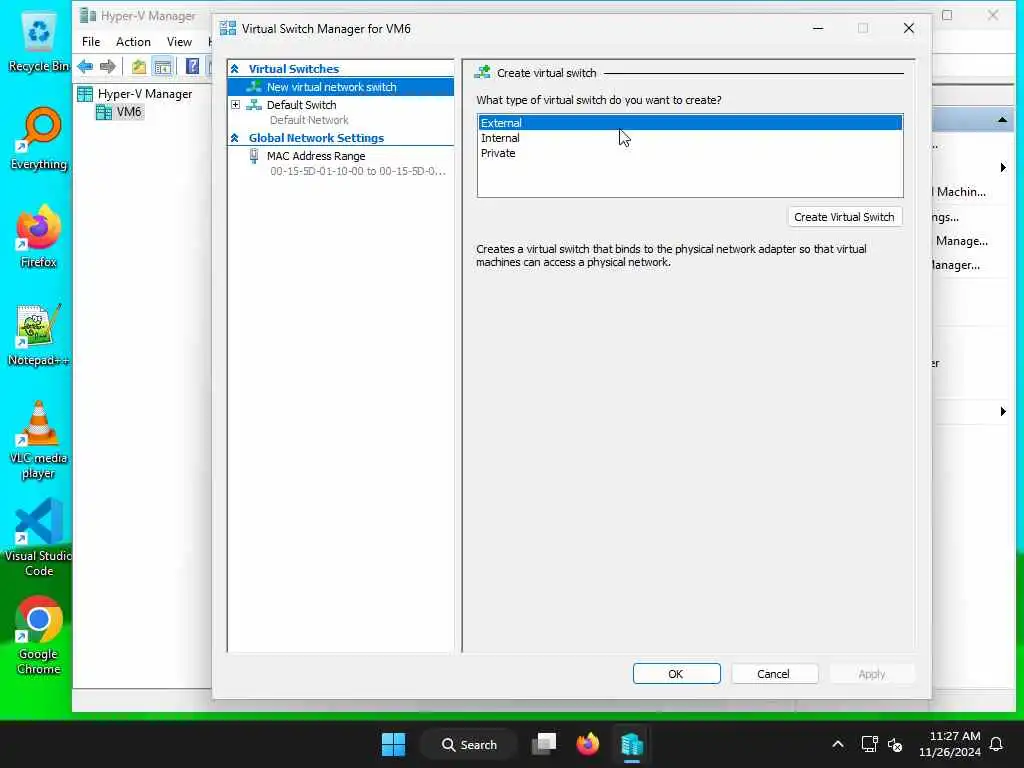1024x768 pixels.
Task: Open Firefox desktop shortcut
Action: click(x=39, y=237)
